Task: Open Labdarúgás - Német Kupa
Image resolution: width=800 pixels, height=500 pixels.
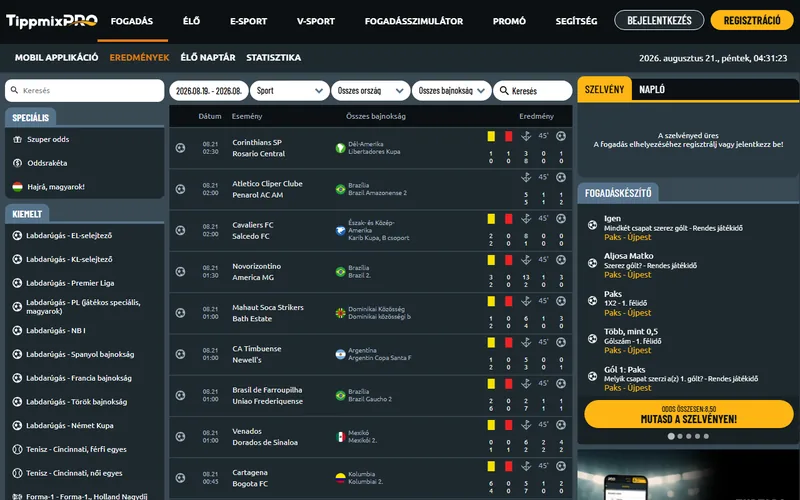Action: (x=69, y=426)
